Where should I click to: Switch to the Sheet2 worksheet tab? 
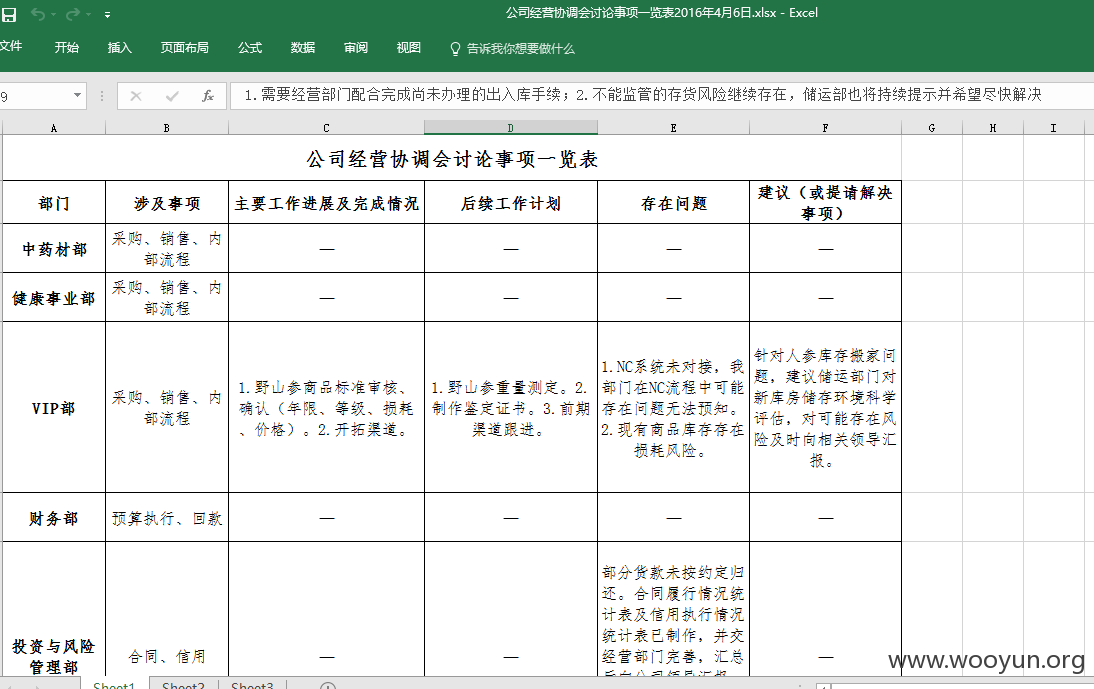tap(183, 684)
